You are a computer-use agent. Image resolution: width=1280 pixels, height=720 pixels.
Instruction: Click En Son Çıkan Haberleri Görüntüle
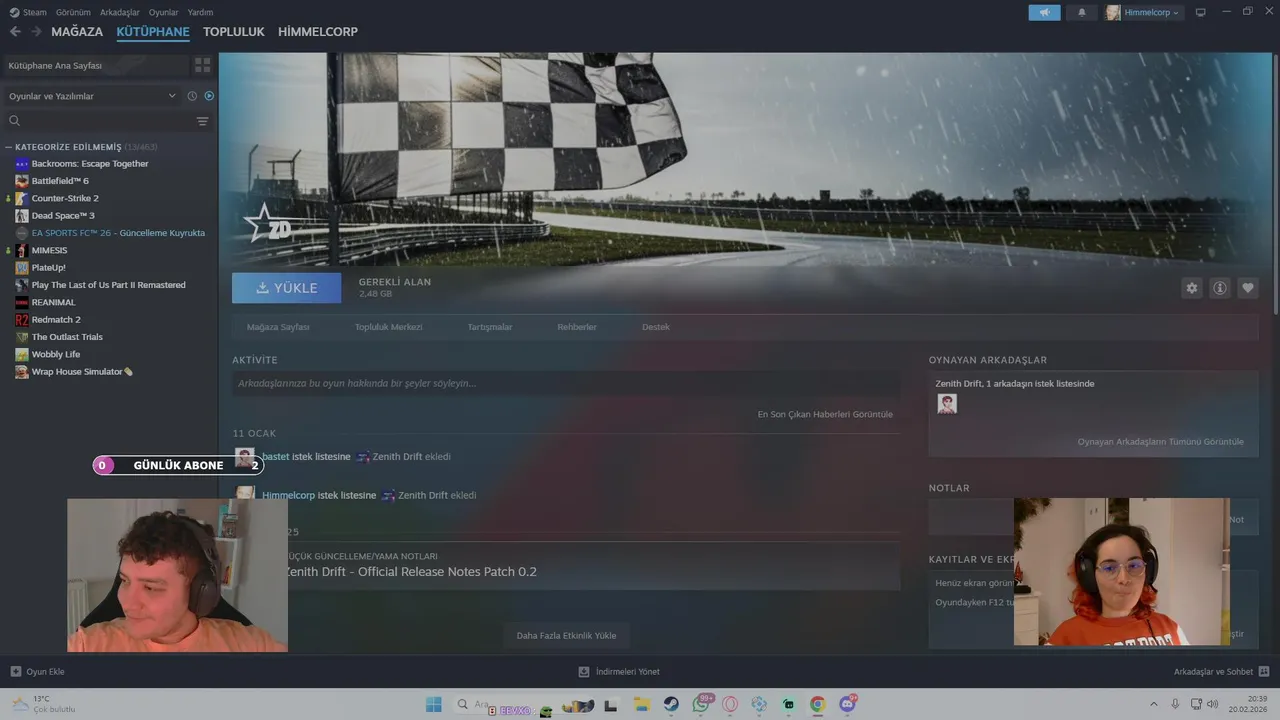825,414
